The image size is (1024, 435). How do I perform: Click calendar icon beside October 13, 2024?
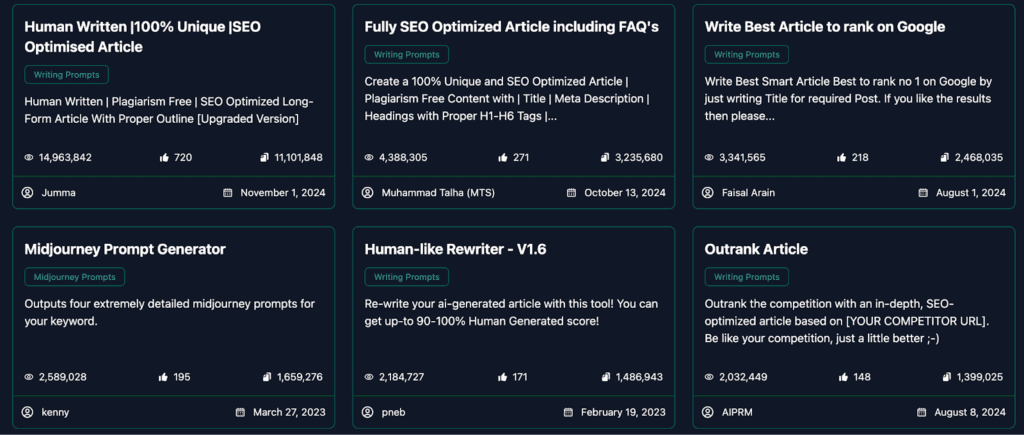(571, 192)
